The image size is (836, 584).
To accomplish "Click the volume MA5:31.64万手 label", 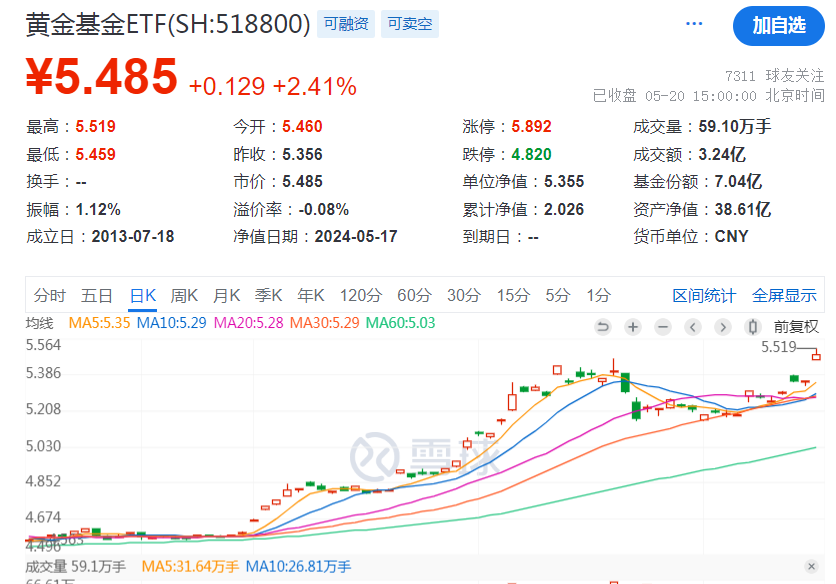I will [190, 566].
